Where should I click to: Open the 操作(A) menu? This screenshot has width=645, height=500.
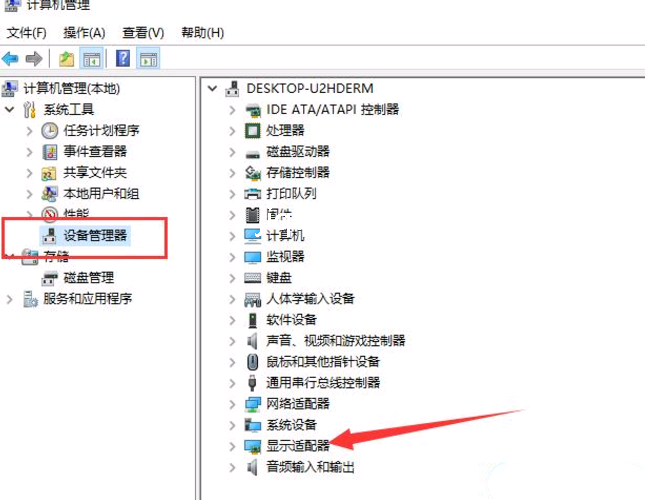(84, 33)
